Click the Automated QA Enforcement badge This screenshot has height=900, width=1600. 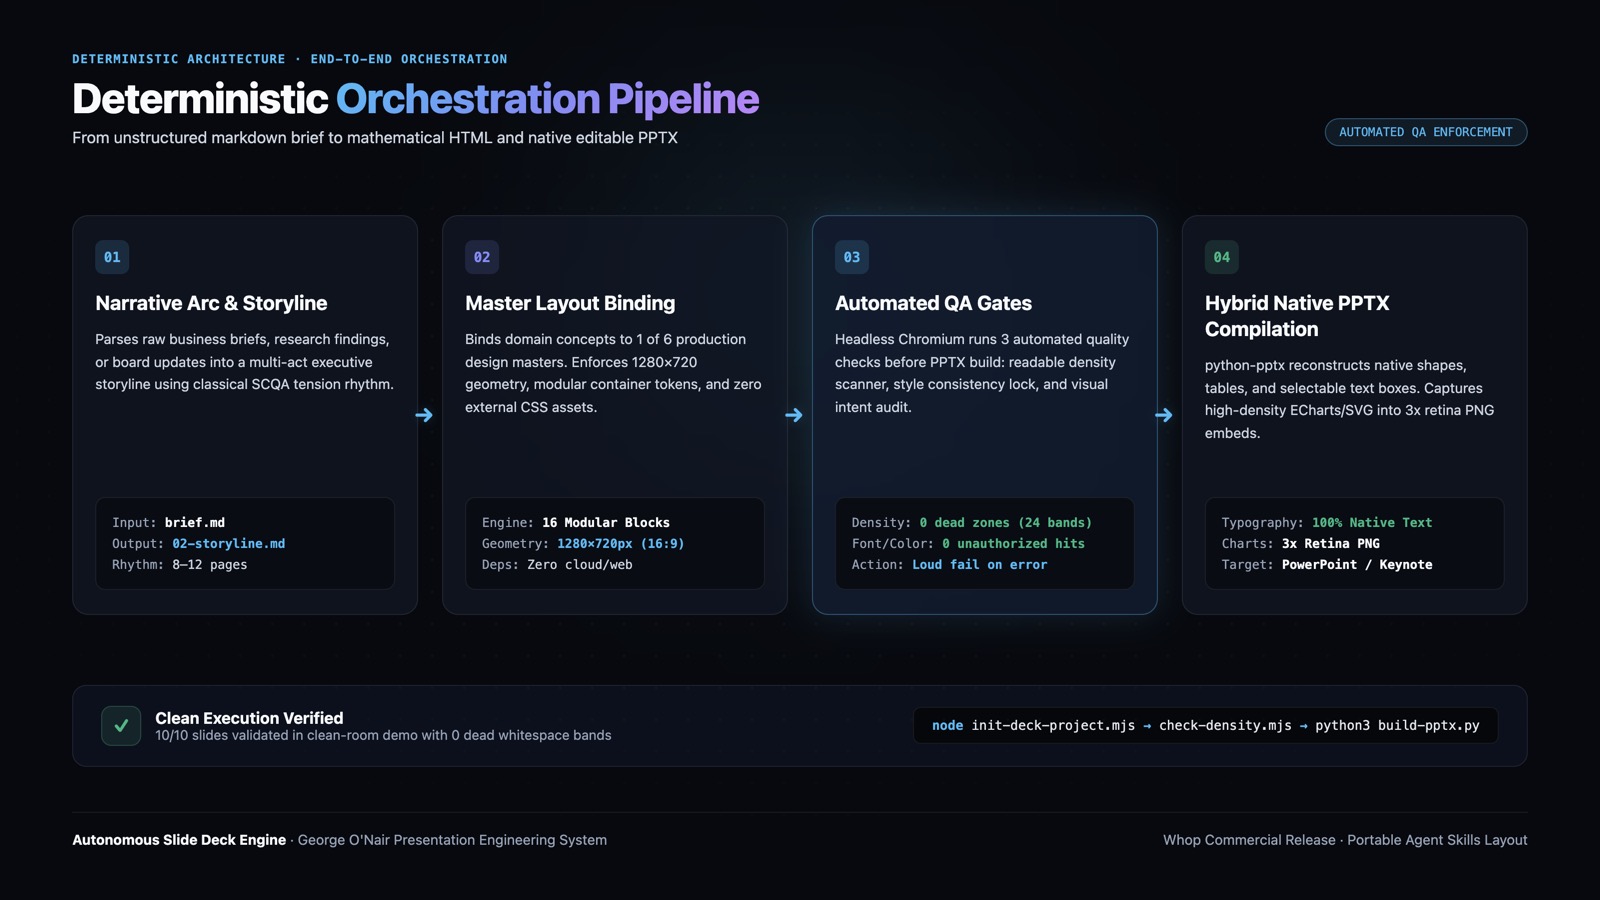[x=1426, y=132]
